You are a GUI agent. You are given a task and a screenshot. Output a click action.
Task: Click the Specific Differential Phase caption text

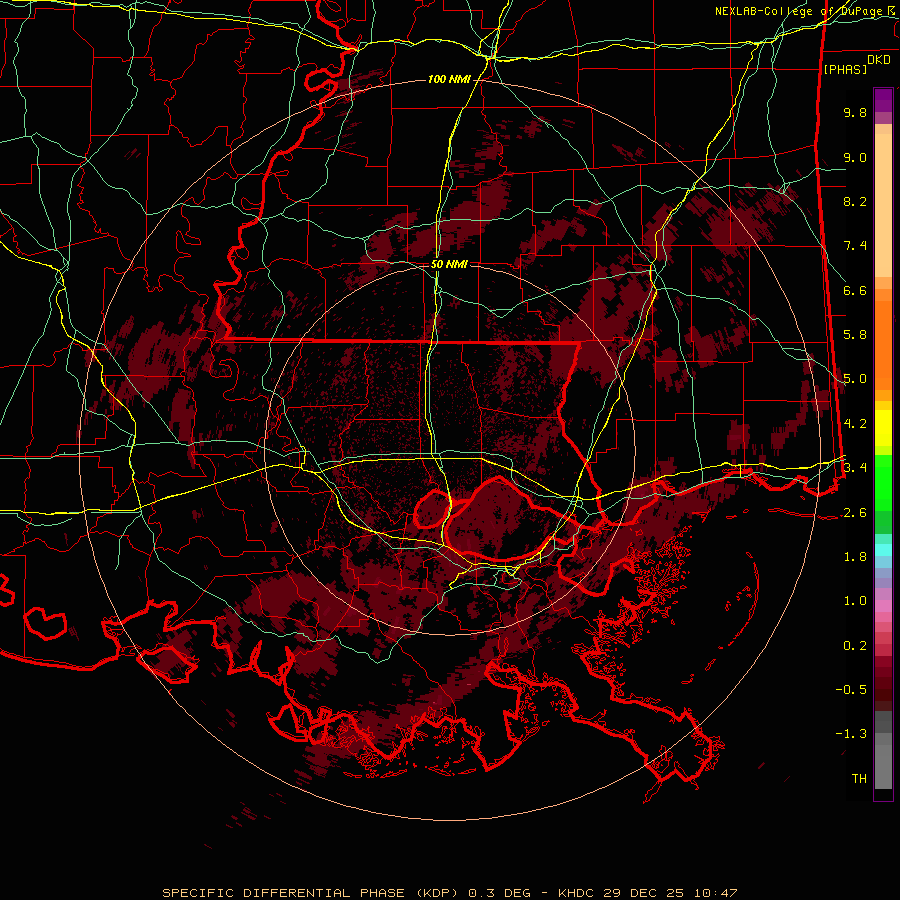pyautogui.click(x=449, y=893)
